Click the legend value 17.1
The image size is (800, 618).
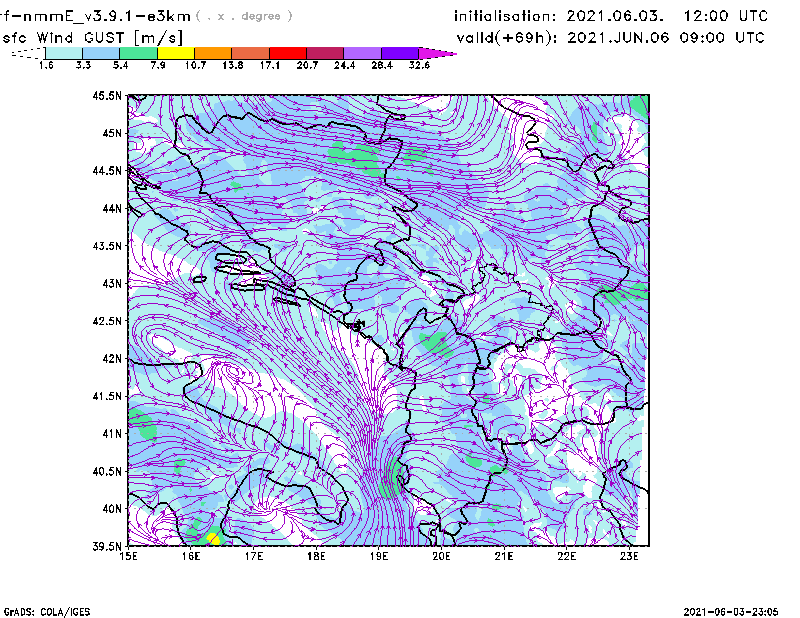[x=270, y=65]
